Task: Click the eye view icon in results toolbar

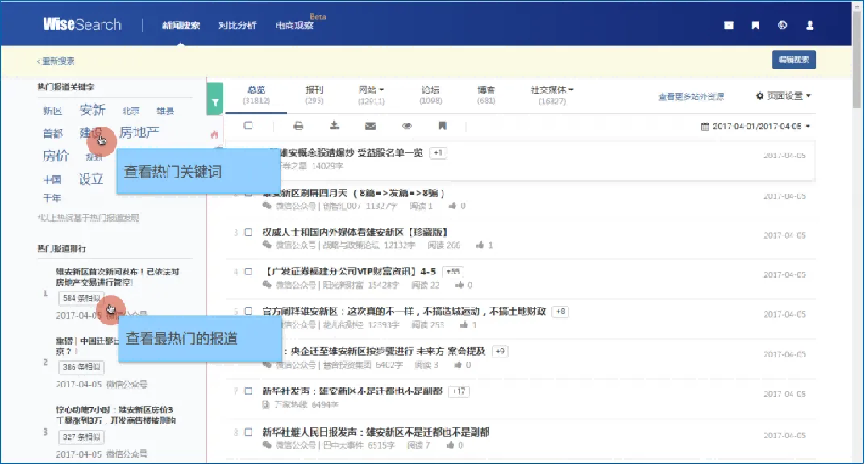Action: pos(407,126)
